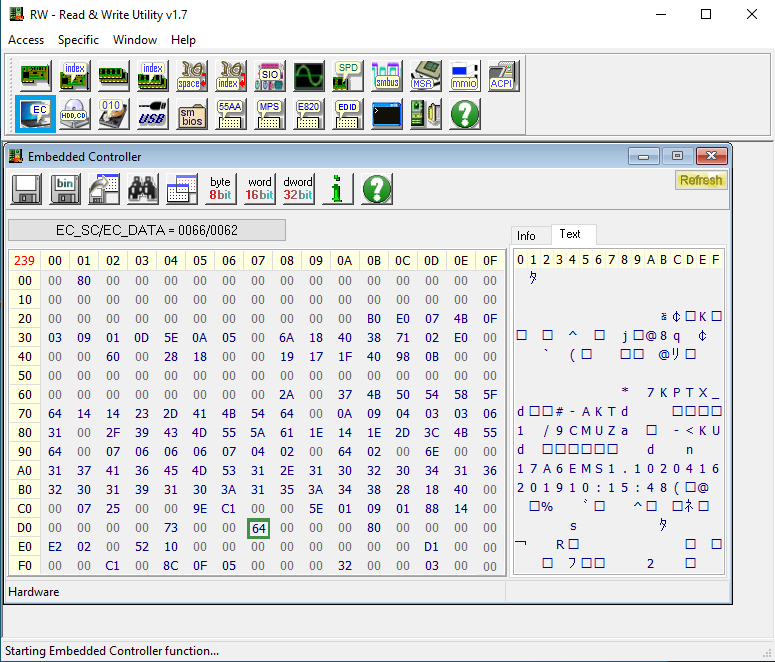The height and width of the screenshot is (662, 775).
Task: Select the B0 cell in row 20
Action: (x=374, y=319)
